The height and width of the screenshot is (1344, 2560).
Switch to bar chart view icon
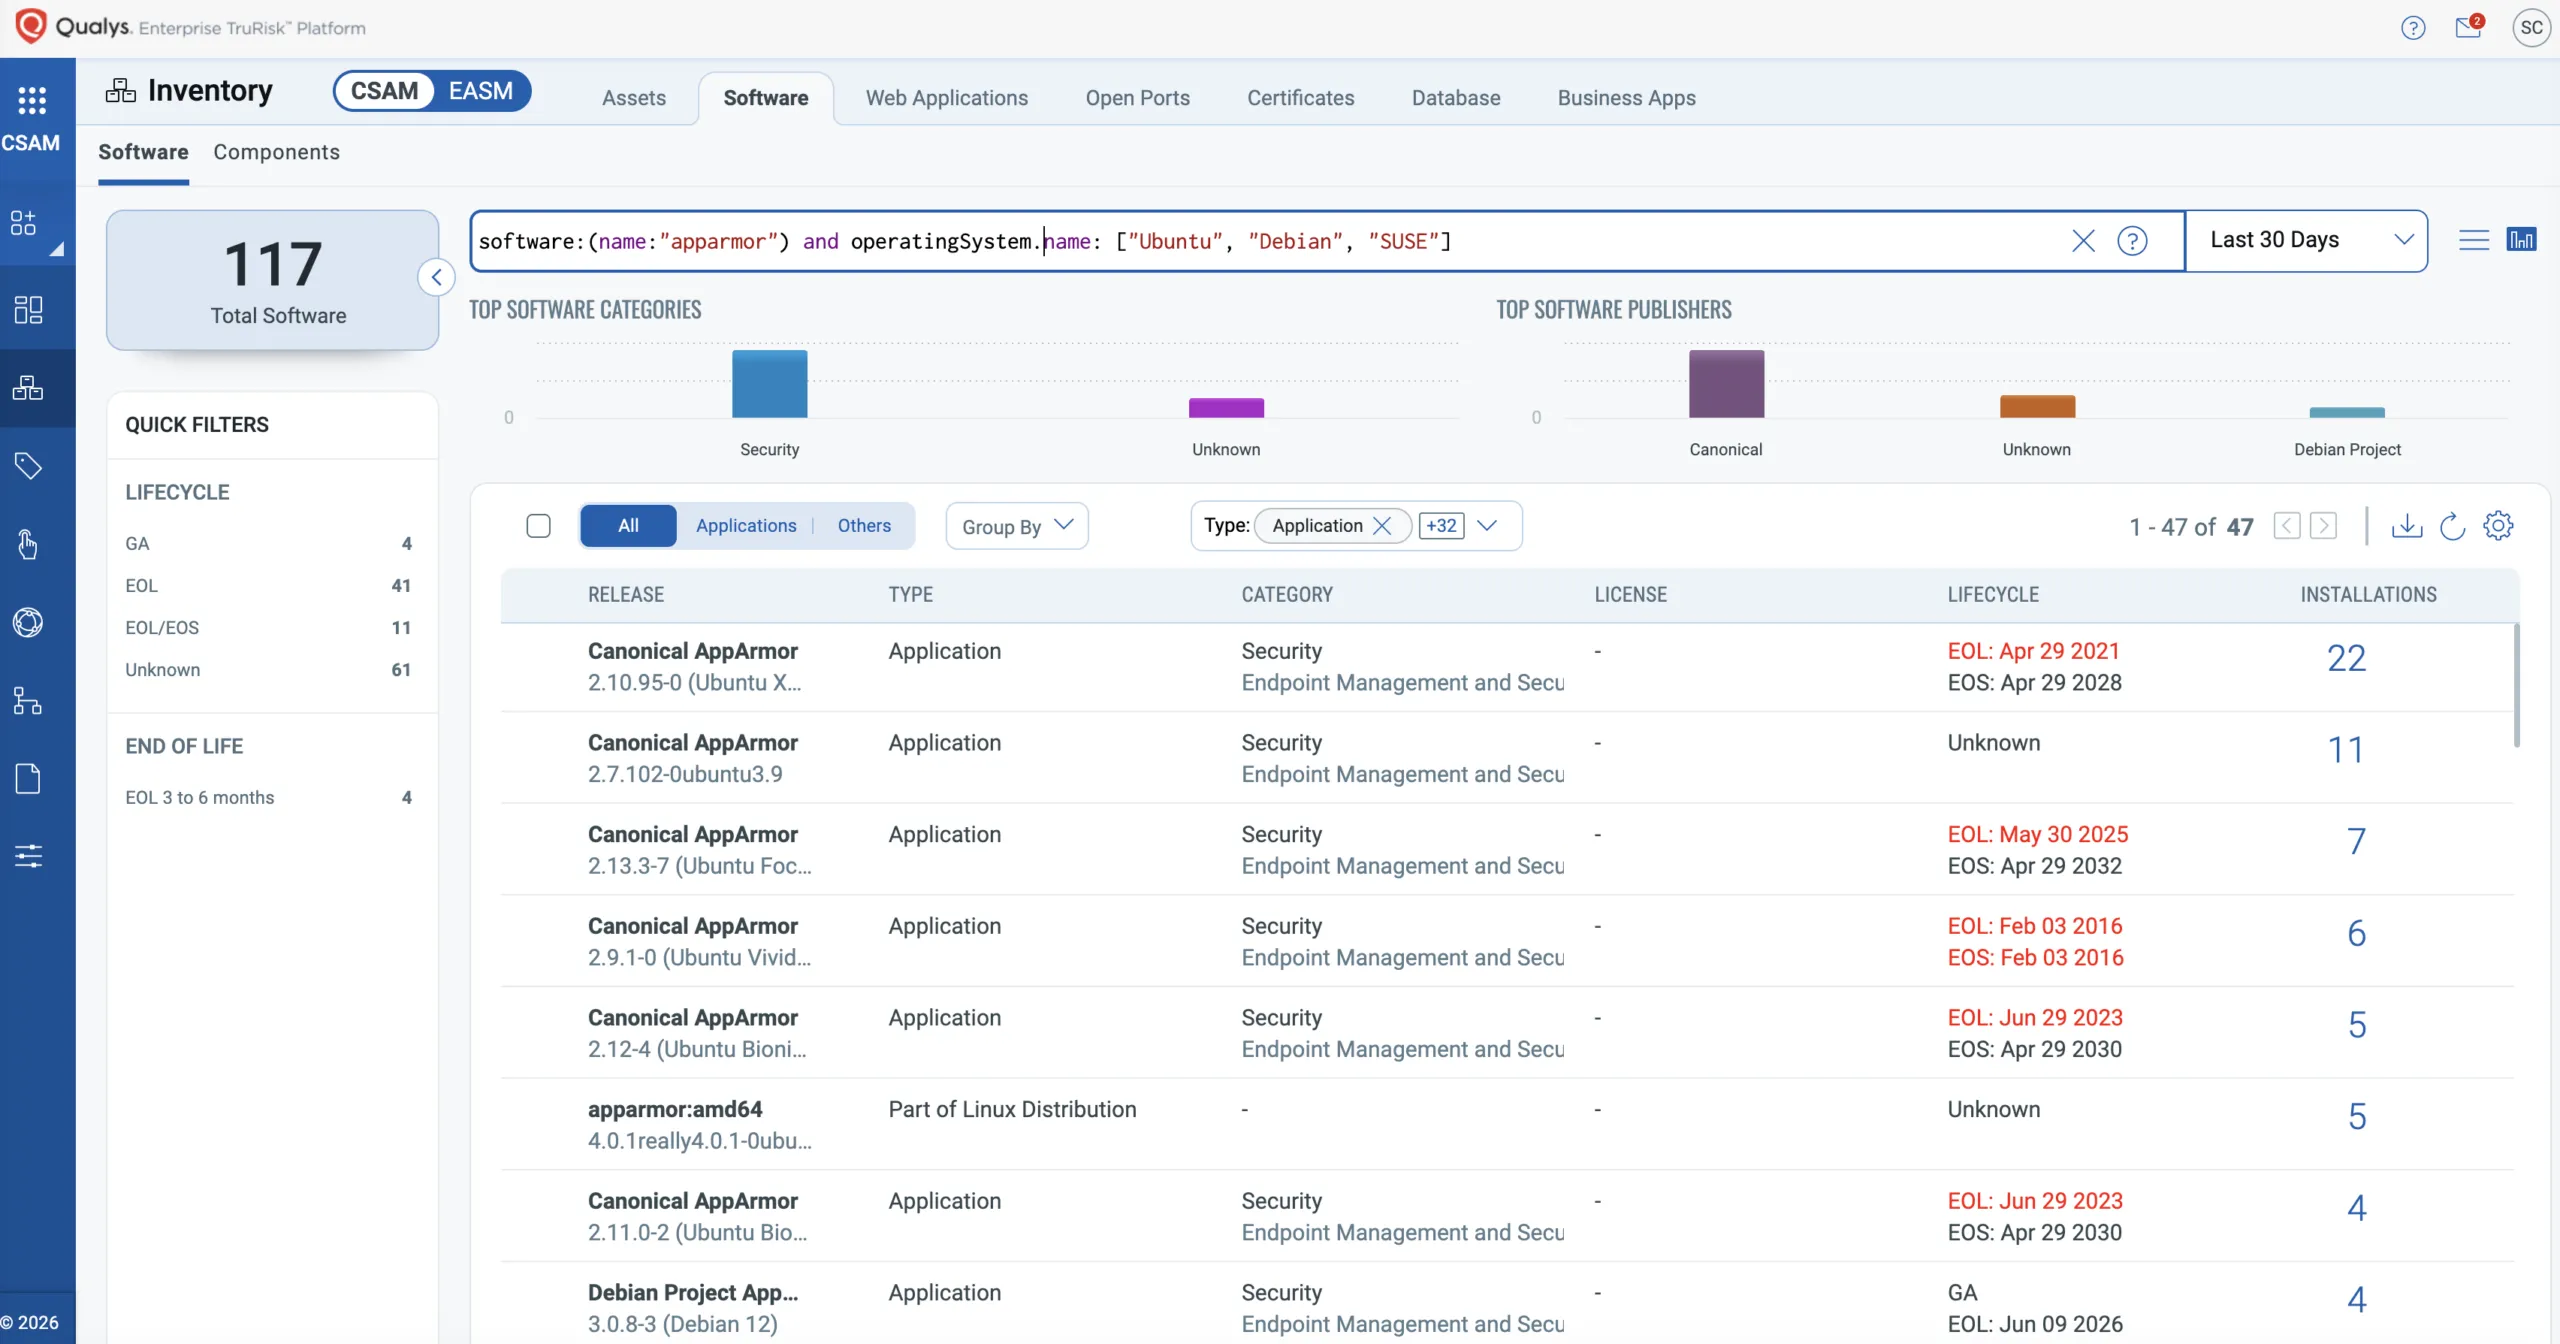coord(2521,240)
